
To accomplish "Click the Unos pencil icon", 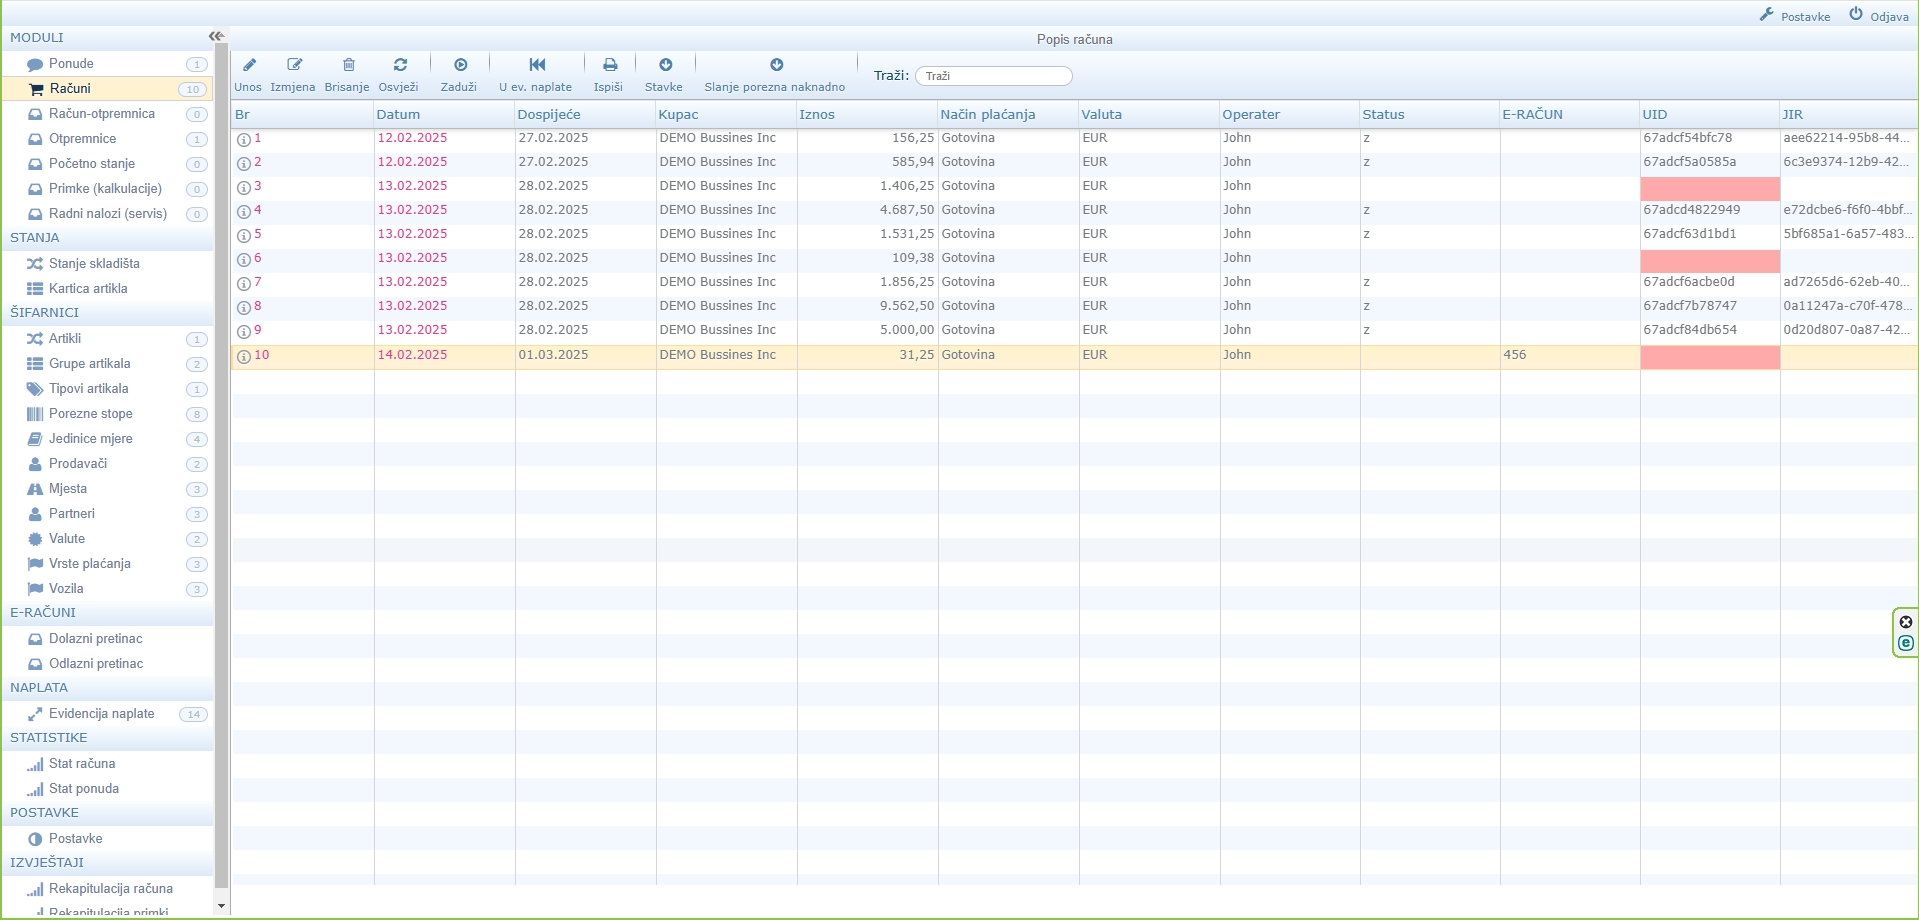I will [249, 65].
